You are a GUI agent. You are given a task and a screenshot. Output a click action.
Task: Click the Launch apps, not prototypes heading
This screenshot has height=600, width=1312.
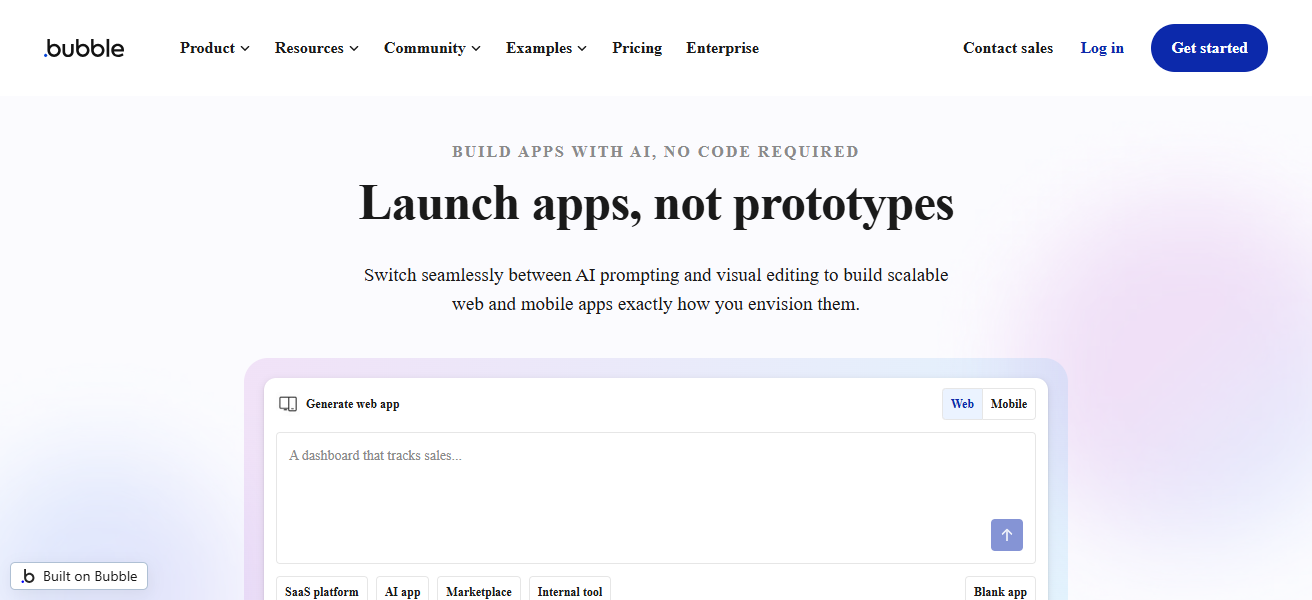tap(656, 204)
